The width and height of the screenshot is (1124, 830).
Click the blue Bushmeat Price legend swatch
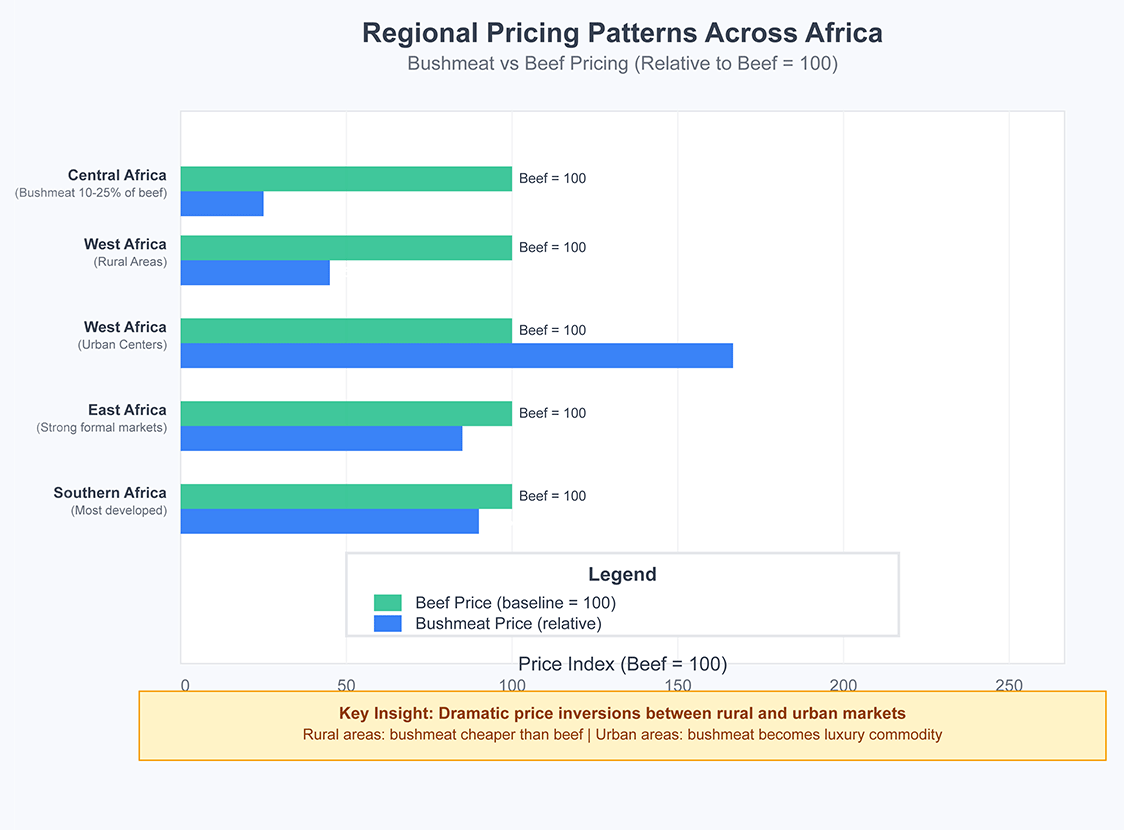[388, 623]
